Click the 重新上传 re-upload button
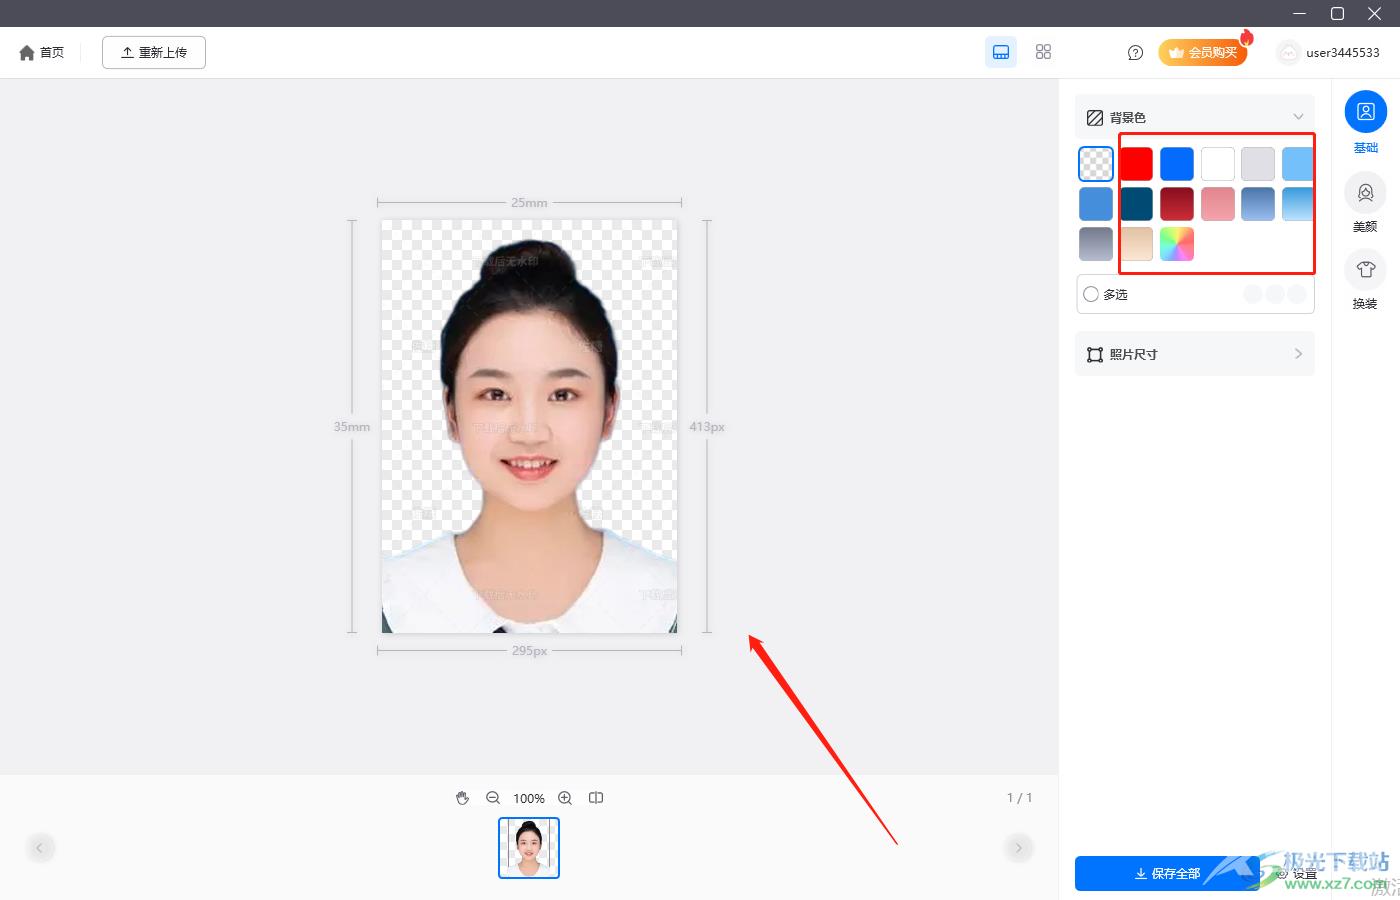Image resolution: width=1400 pixels, height=900 pixels. tap(154, 53)
